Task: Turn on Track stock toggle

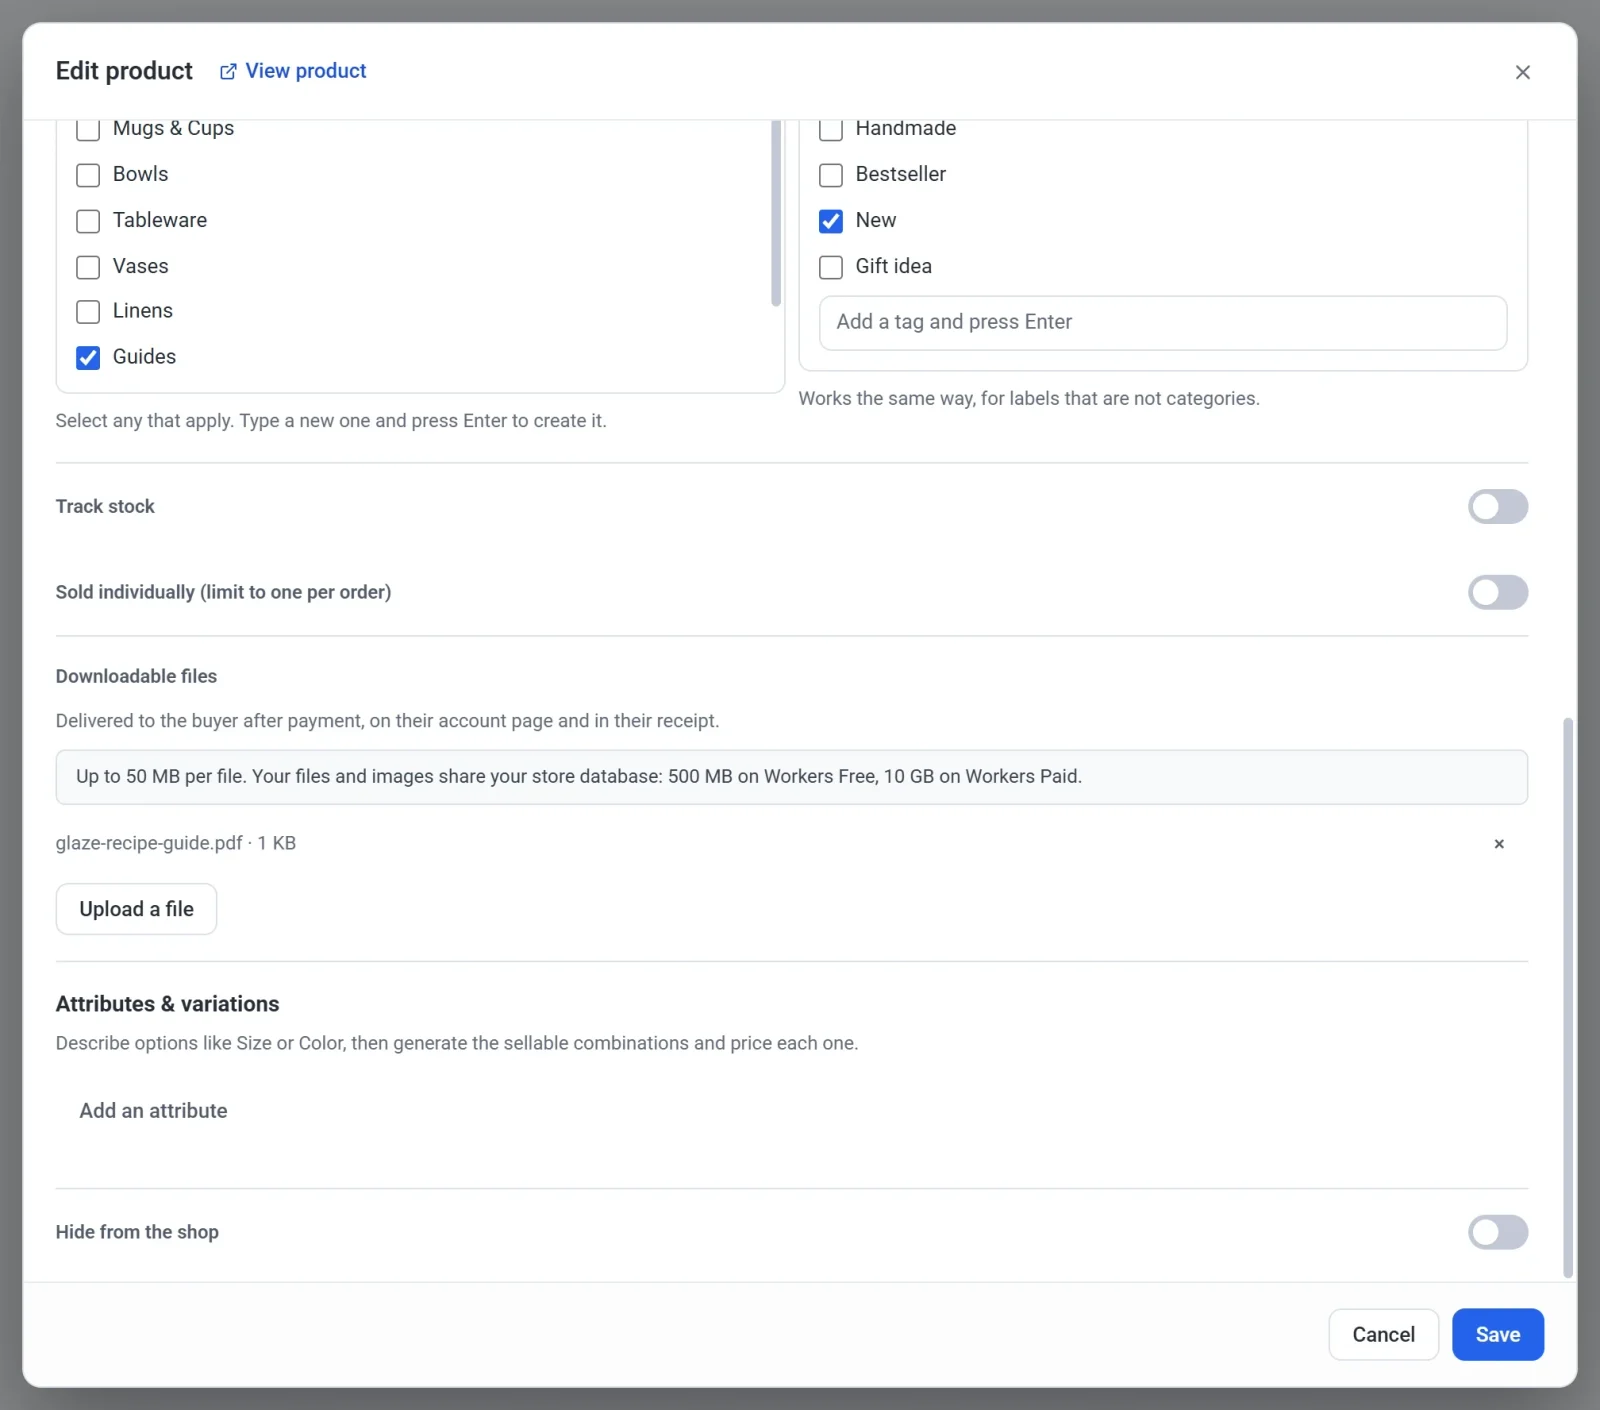Action: [1497, 506]
